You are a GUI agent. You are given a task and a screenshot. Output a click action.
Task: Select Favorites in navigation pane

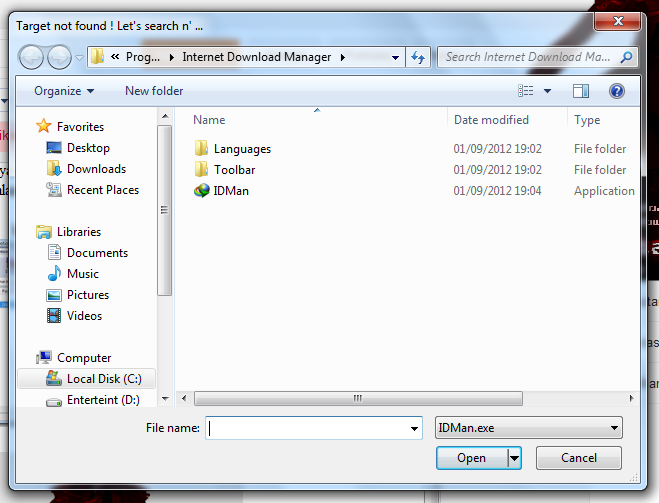coord(80,126)
